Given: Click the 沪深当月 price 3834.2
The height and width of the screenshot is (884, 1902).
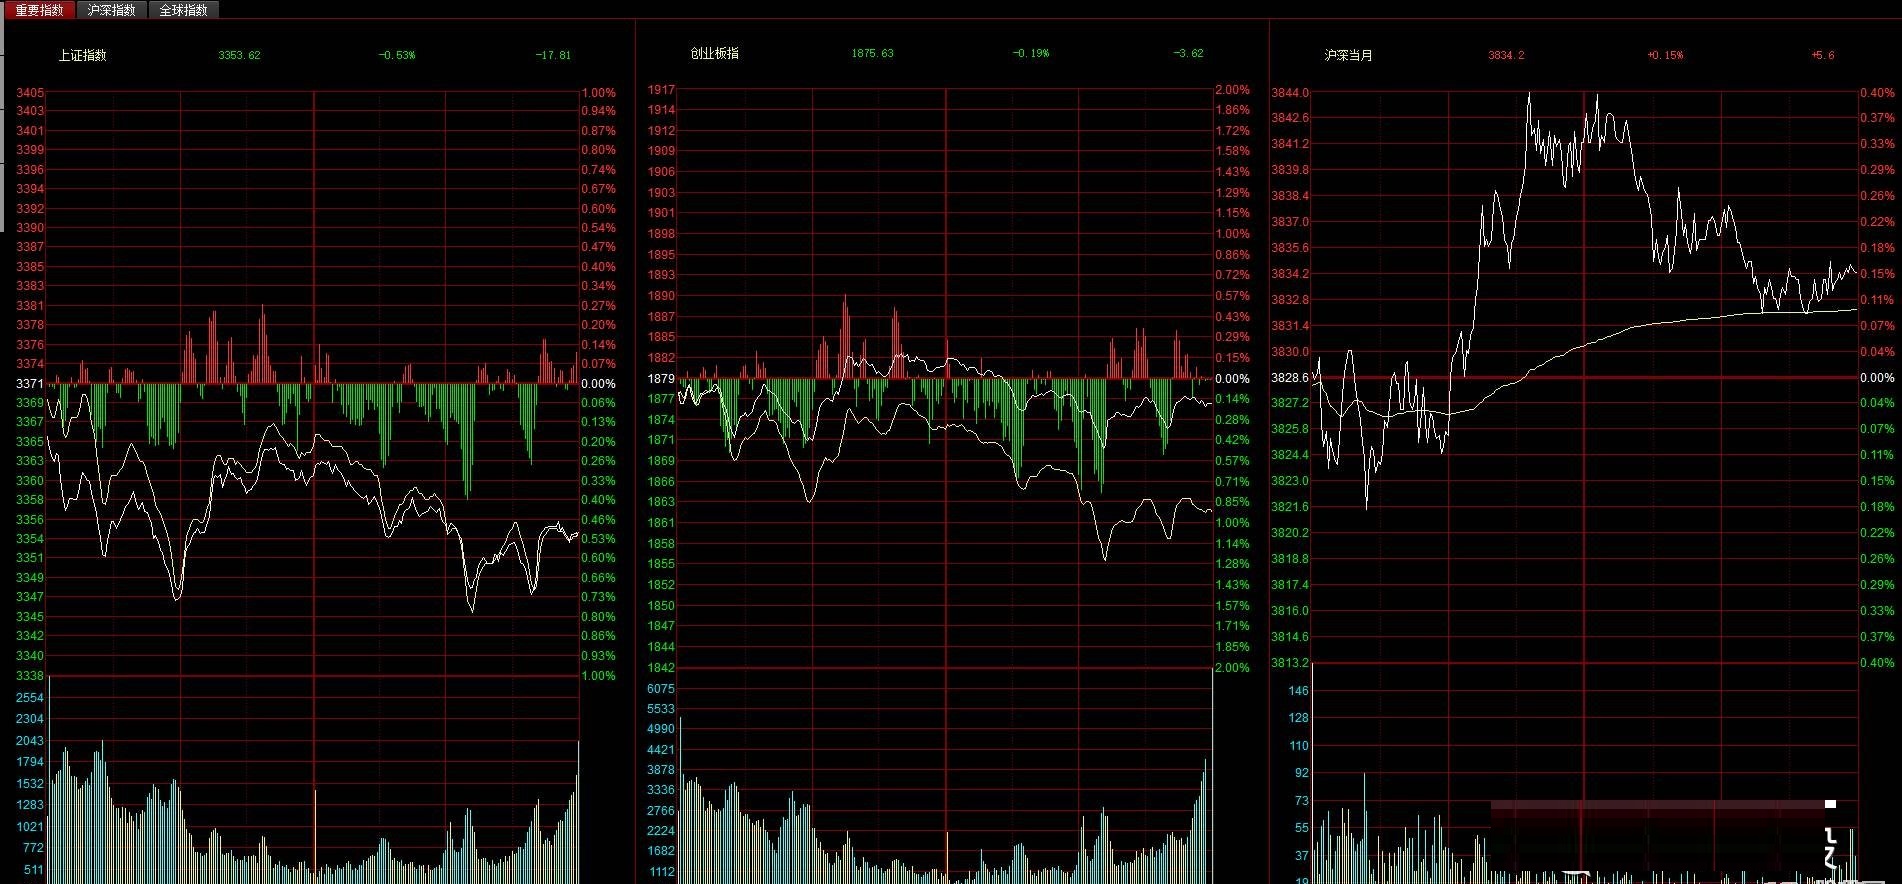Looking at the screenshot, I should tap(1506, 55).
